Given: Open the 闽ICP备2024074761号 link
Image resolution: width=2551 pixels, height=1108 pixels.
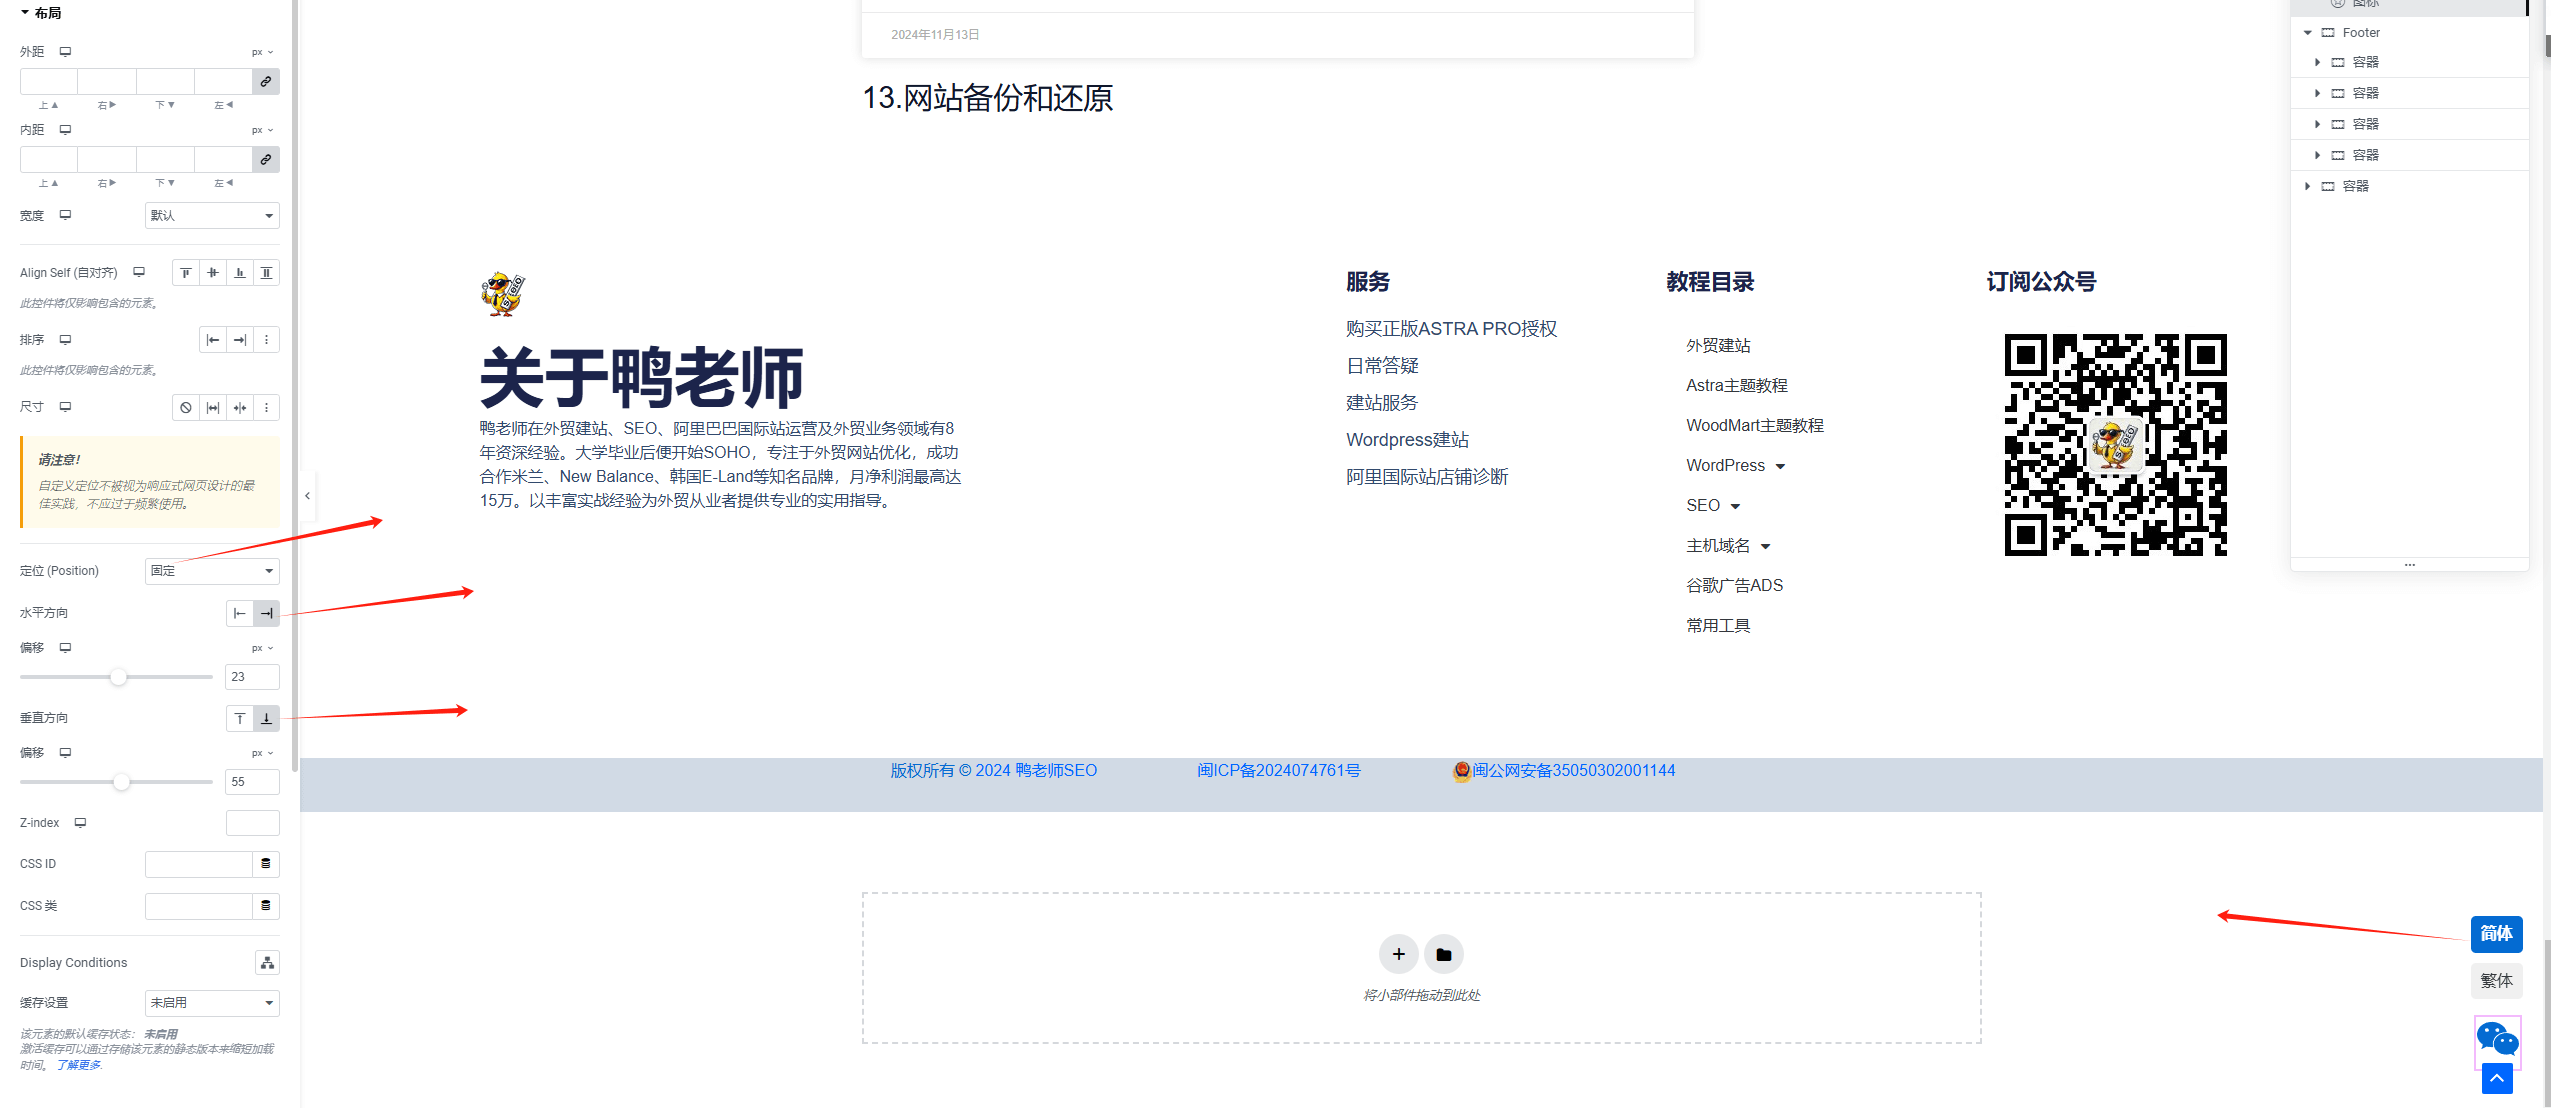Looking at the screenshot, I should point(1278,770).
